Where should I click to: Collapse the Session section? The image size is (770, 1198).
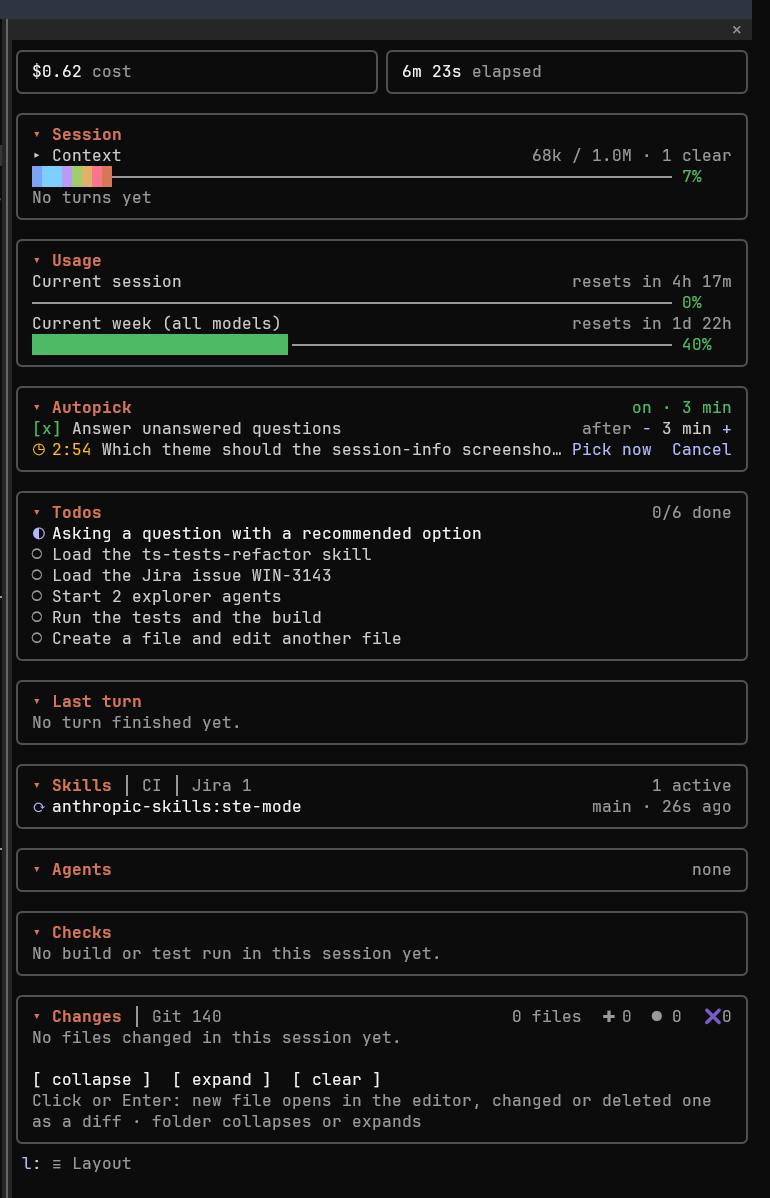click(37, 134)
